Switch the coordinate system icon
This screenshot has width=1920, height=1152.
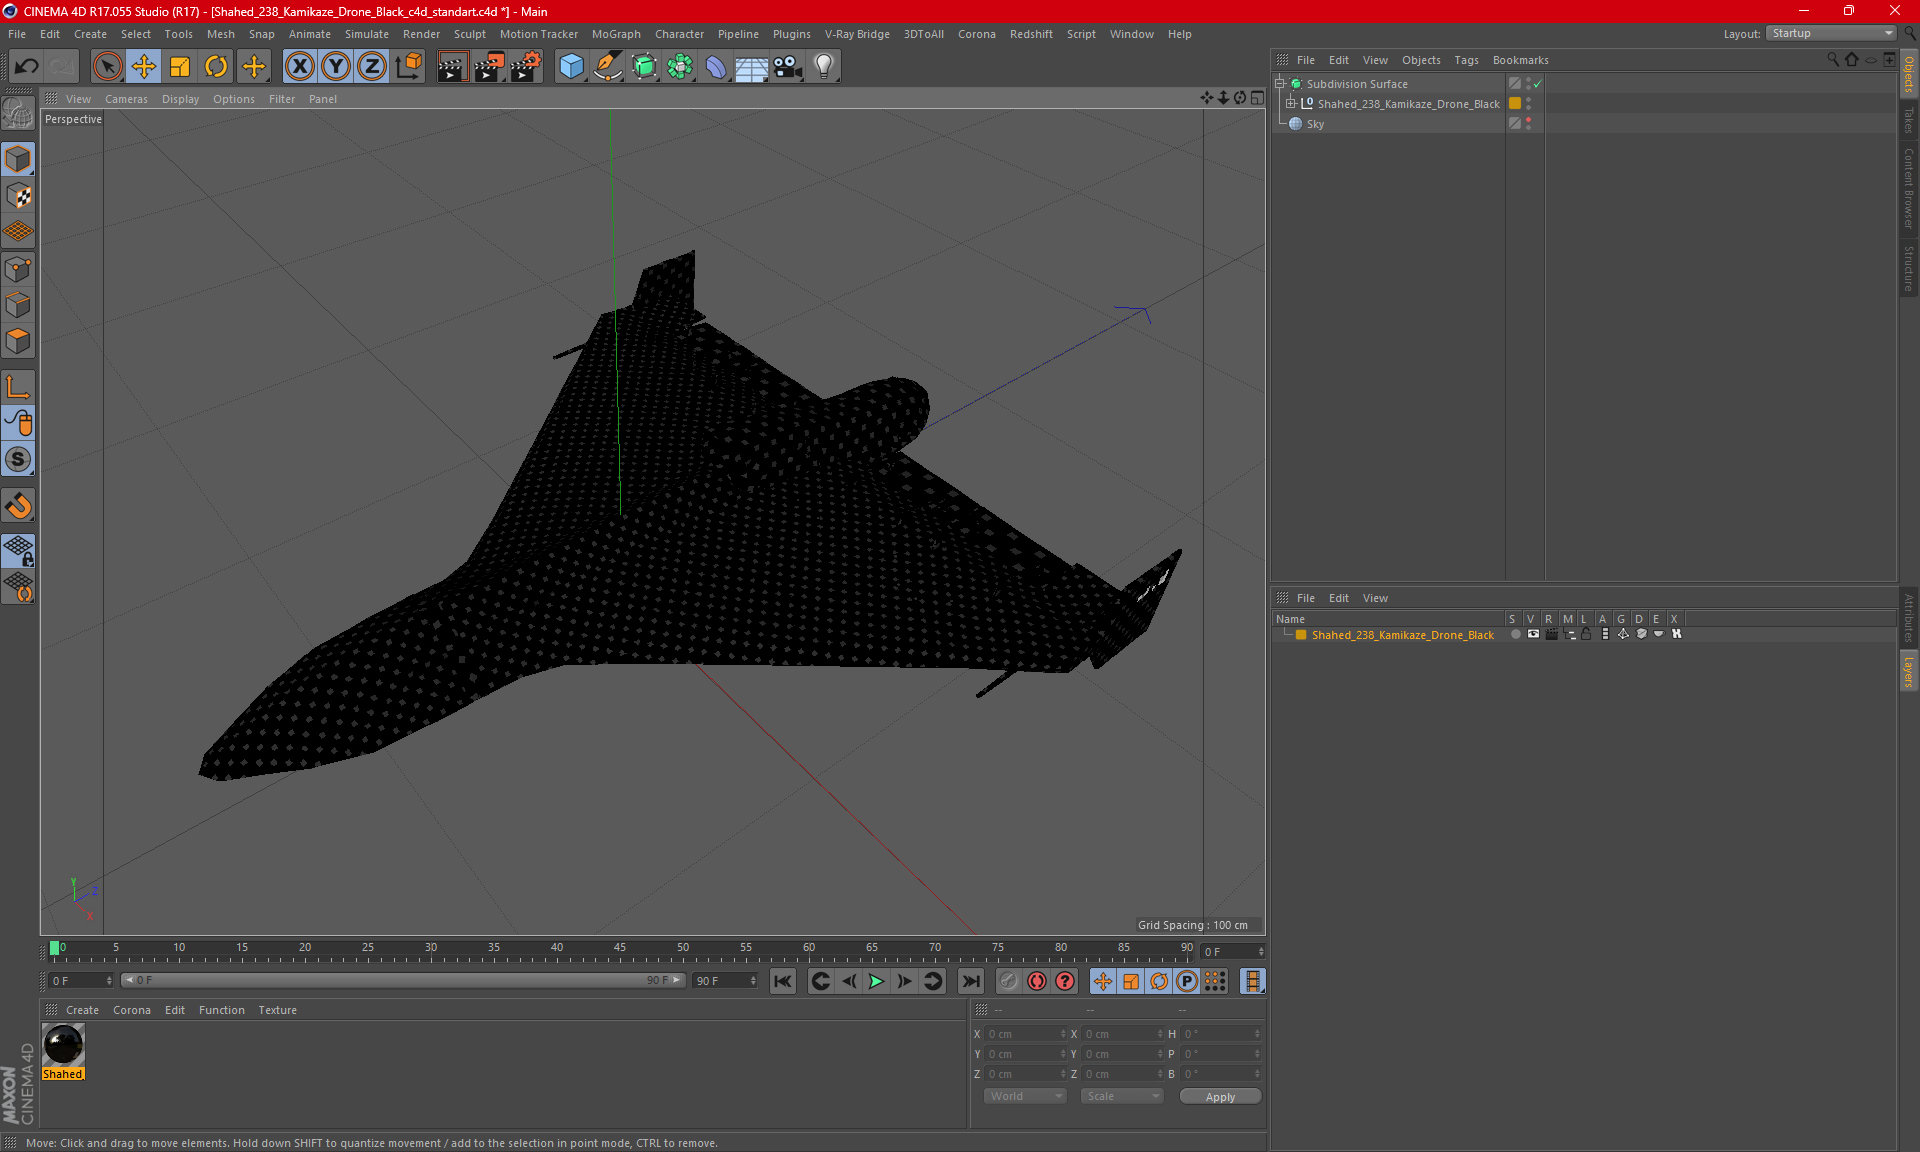point(408,67)
